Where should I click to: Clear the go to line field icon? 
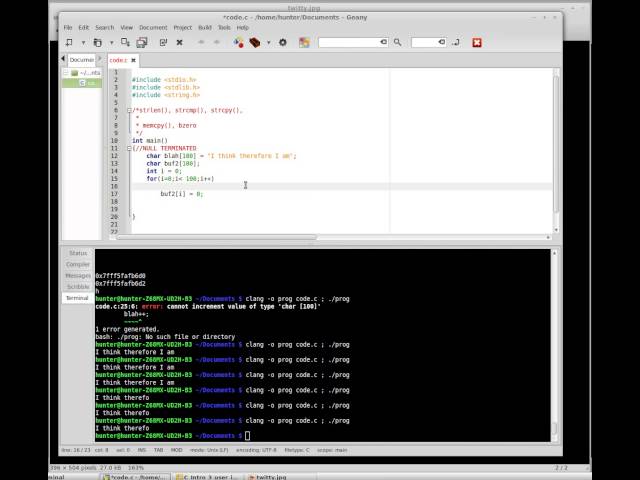(442, 42)
